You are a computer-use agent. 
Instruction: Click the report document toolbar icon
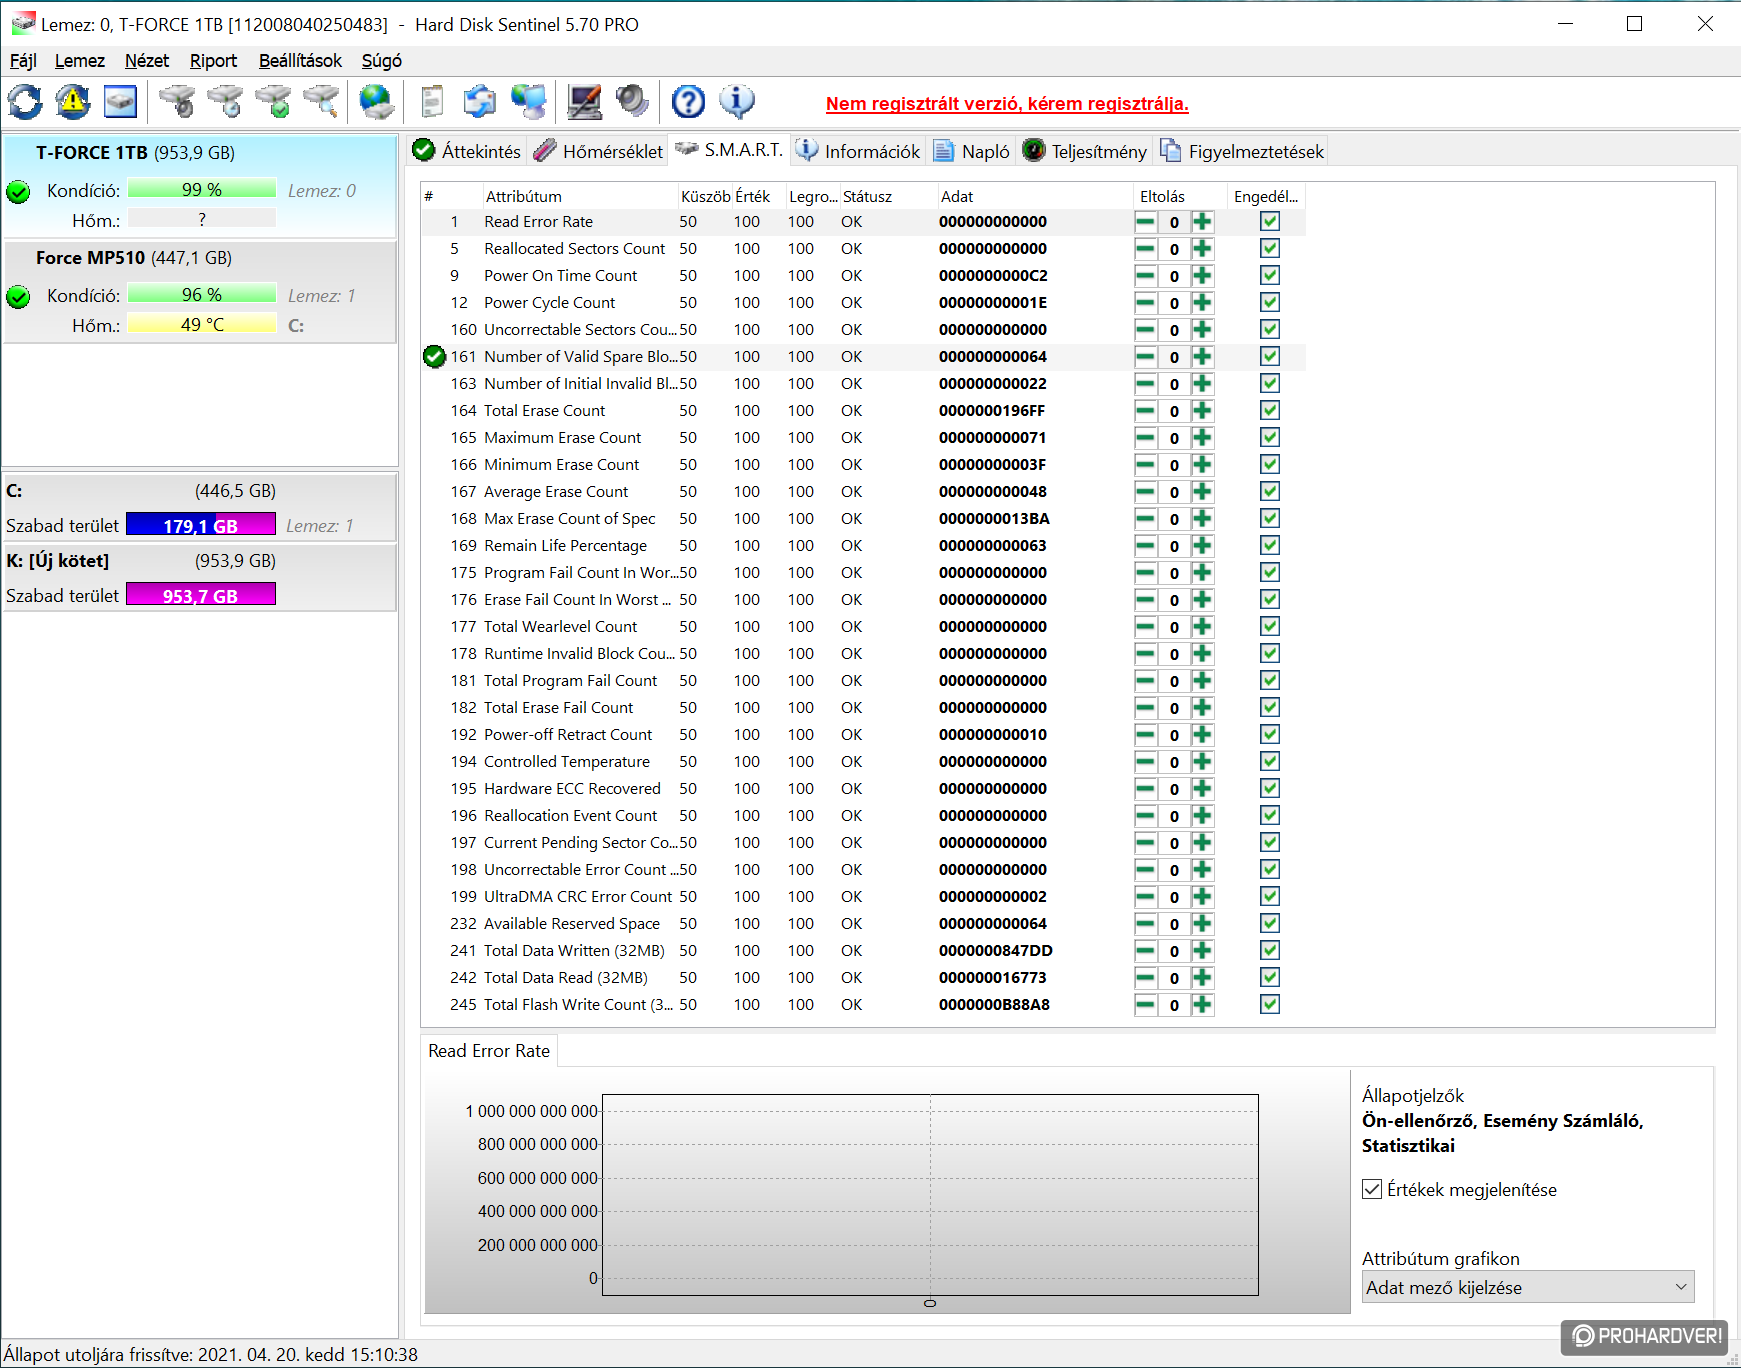pyautogui.click(x=432, y=101)
